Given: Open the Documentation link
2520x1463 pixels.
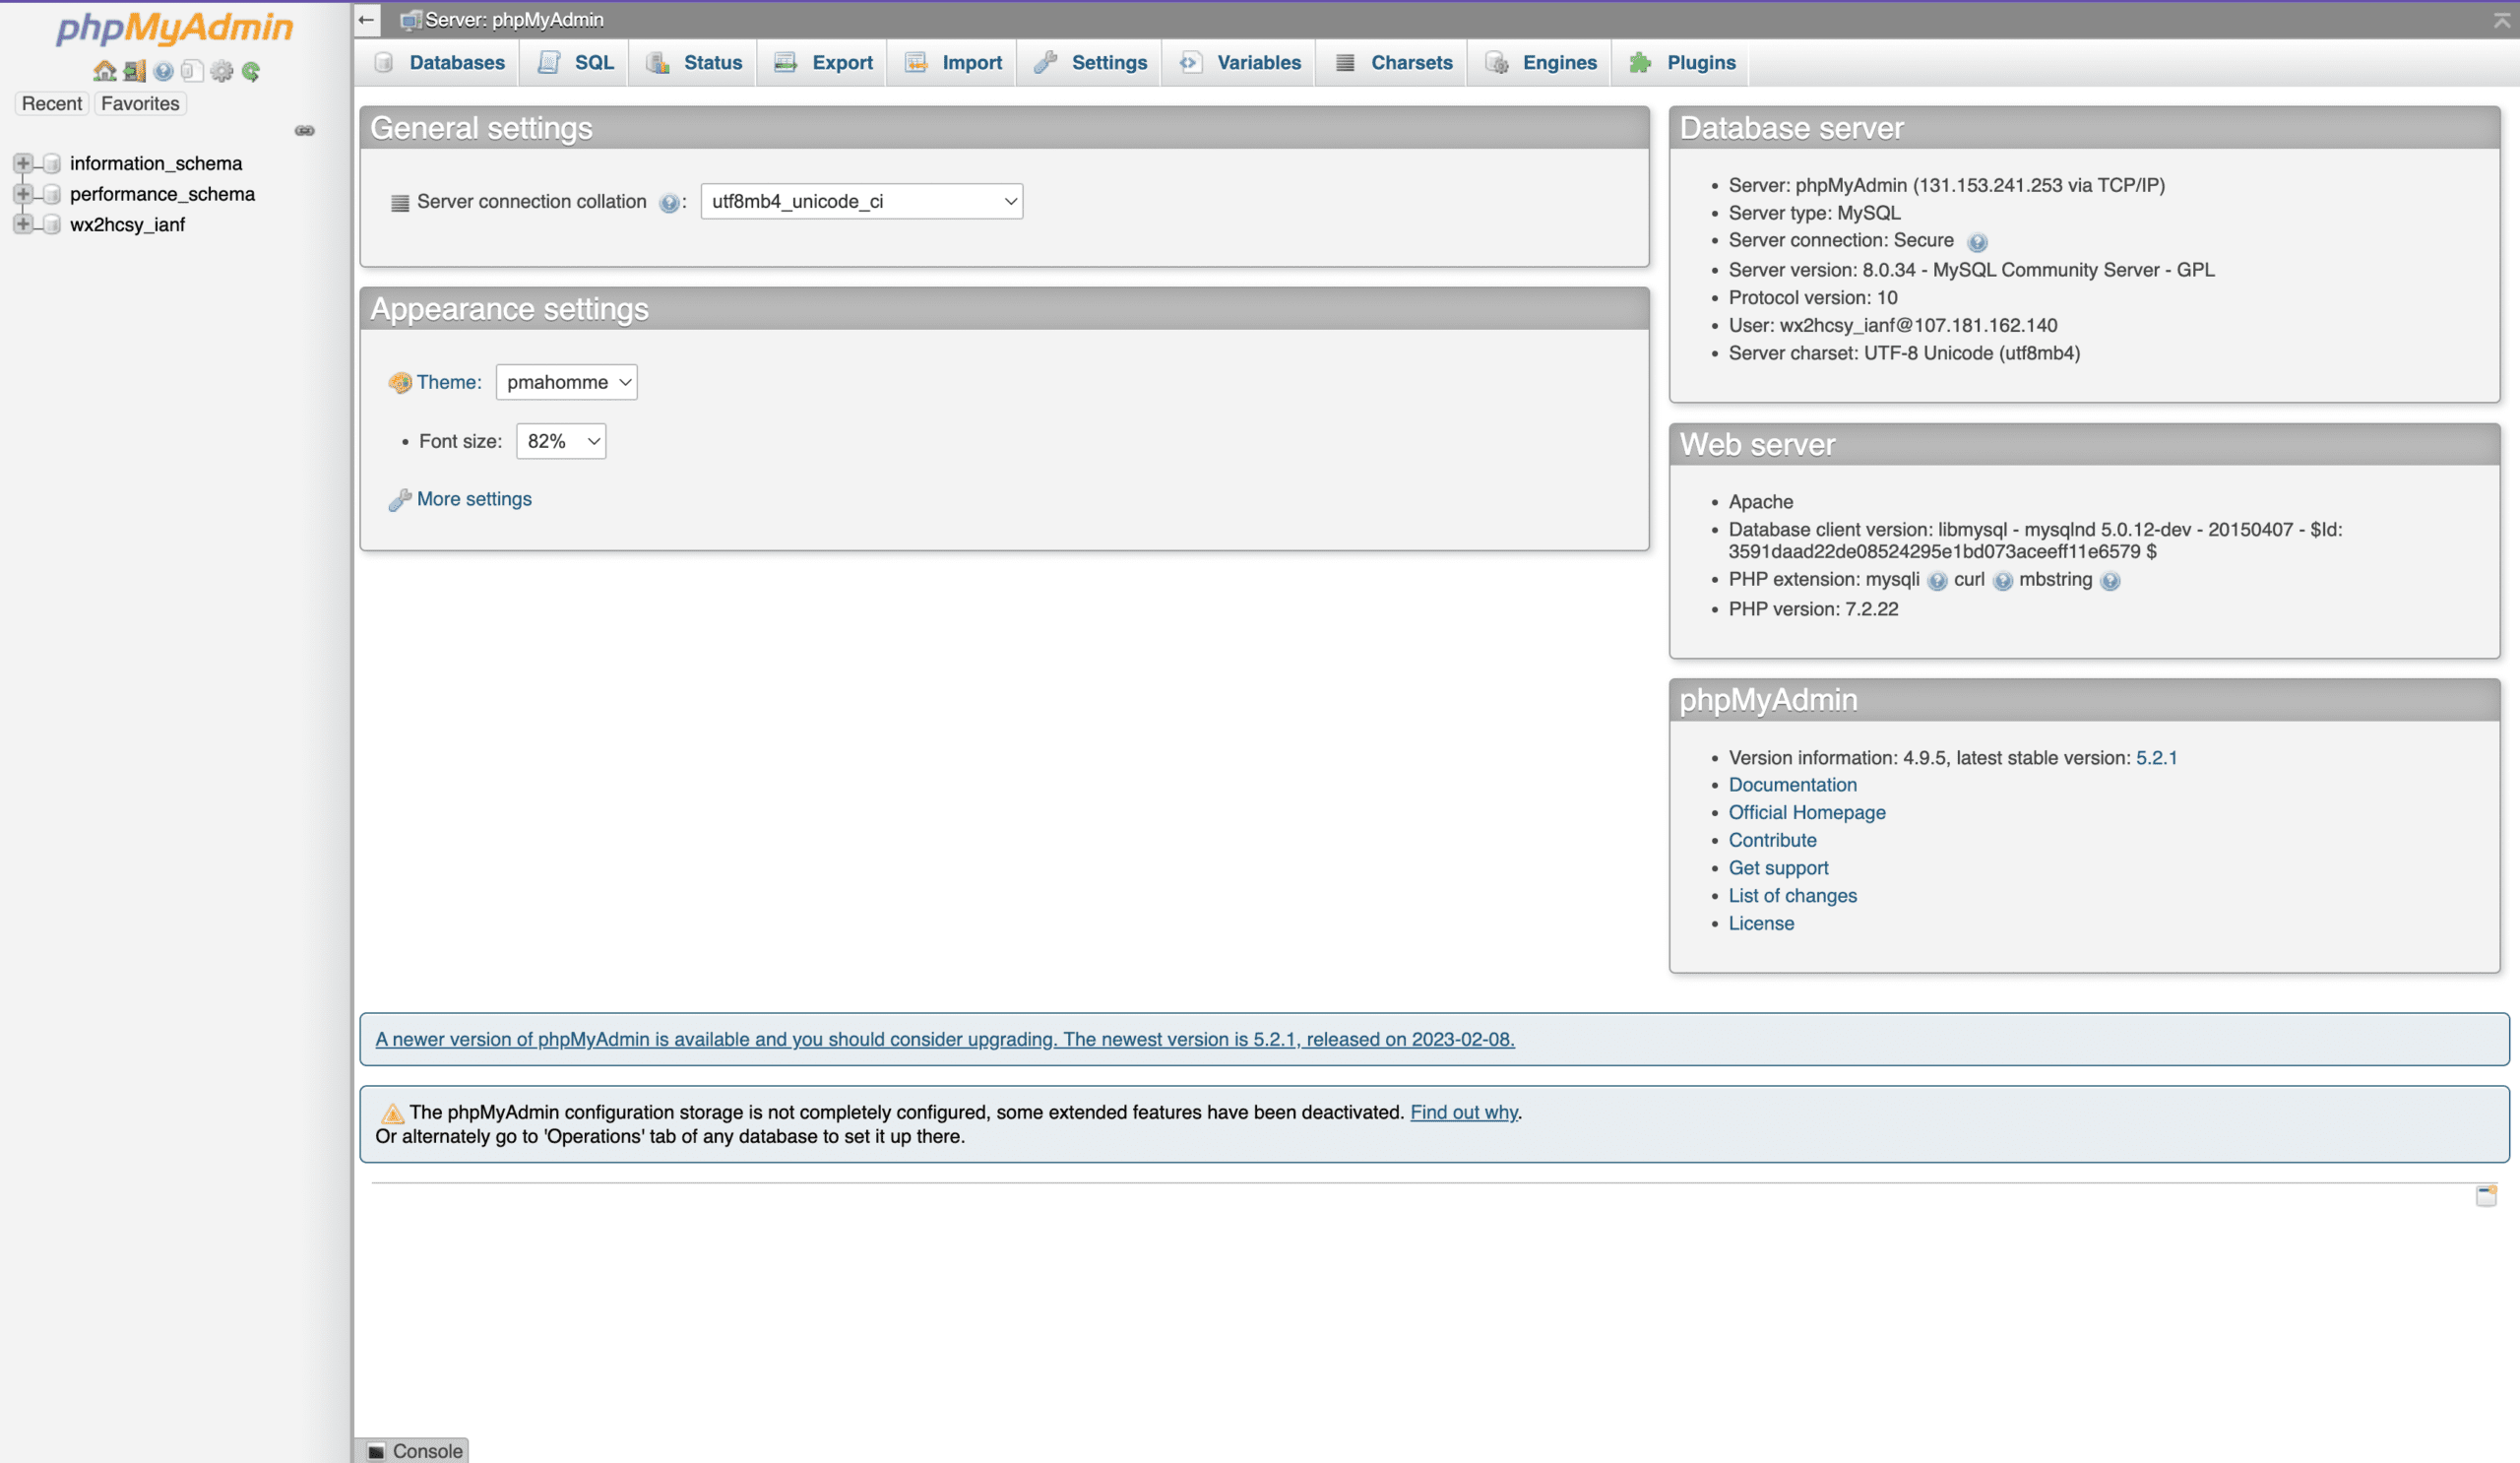Looking at the screenshot, I should pos(1792,785).
